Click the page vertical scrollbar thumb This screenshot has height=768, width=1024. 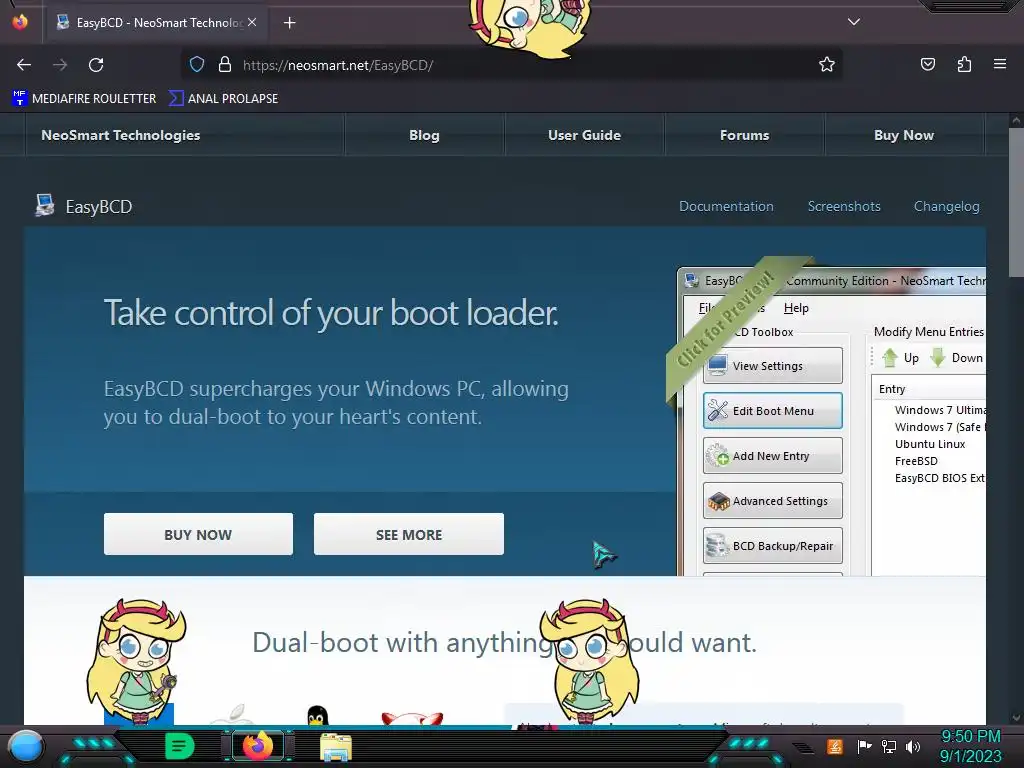[1016, 202]
